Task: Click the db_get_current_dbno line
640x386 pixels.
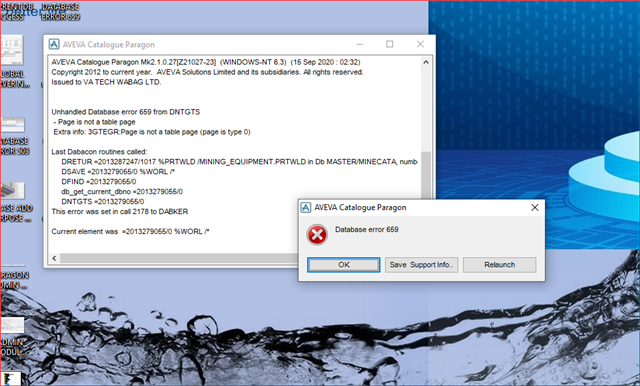Action: (122, 192)
